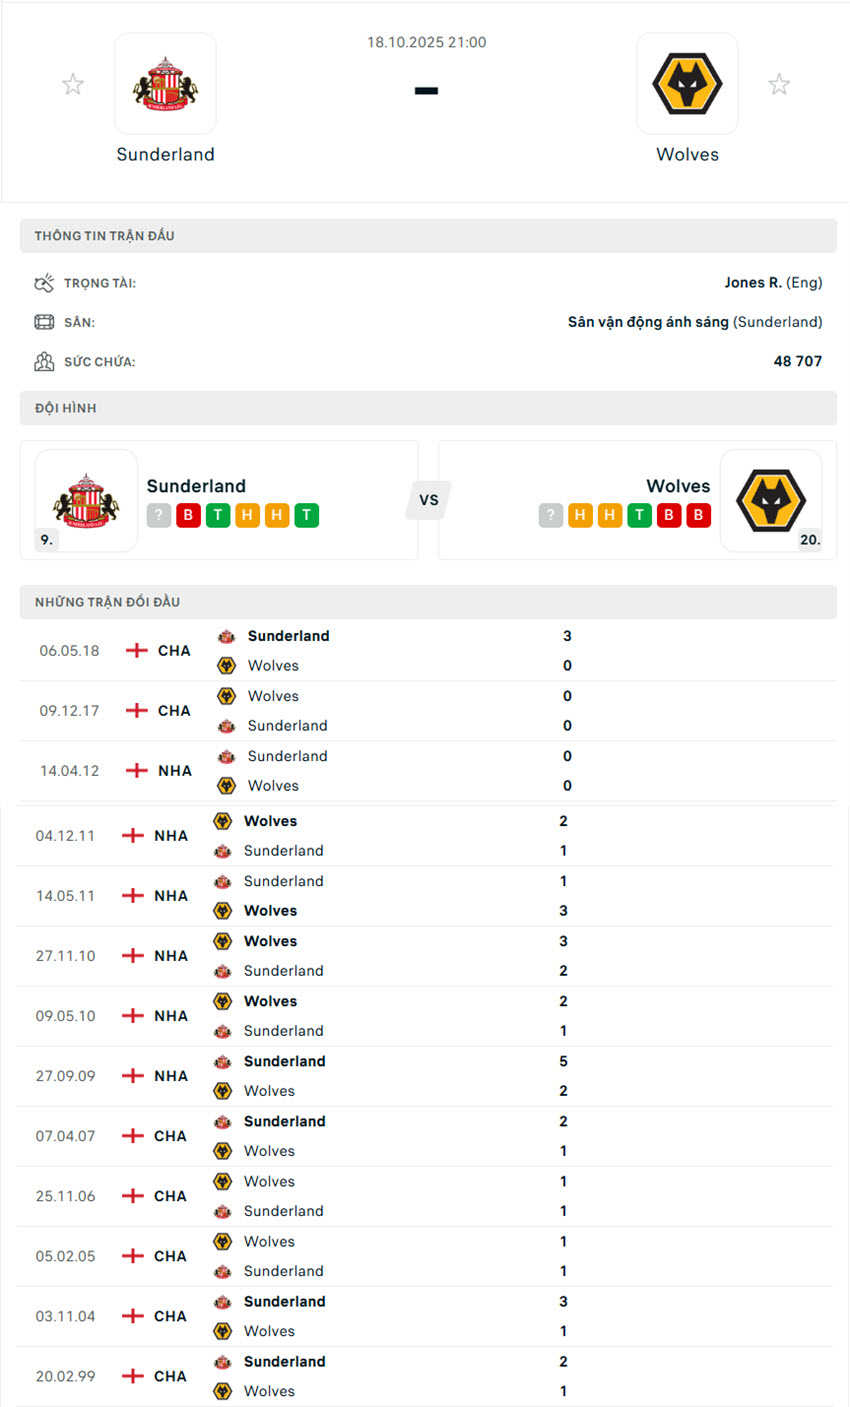
Task: Click the Sunderland mini crest in the 27.09.09 row
Action: pos(222,1061)
